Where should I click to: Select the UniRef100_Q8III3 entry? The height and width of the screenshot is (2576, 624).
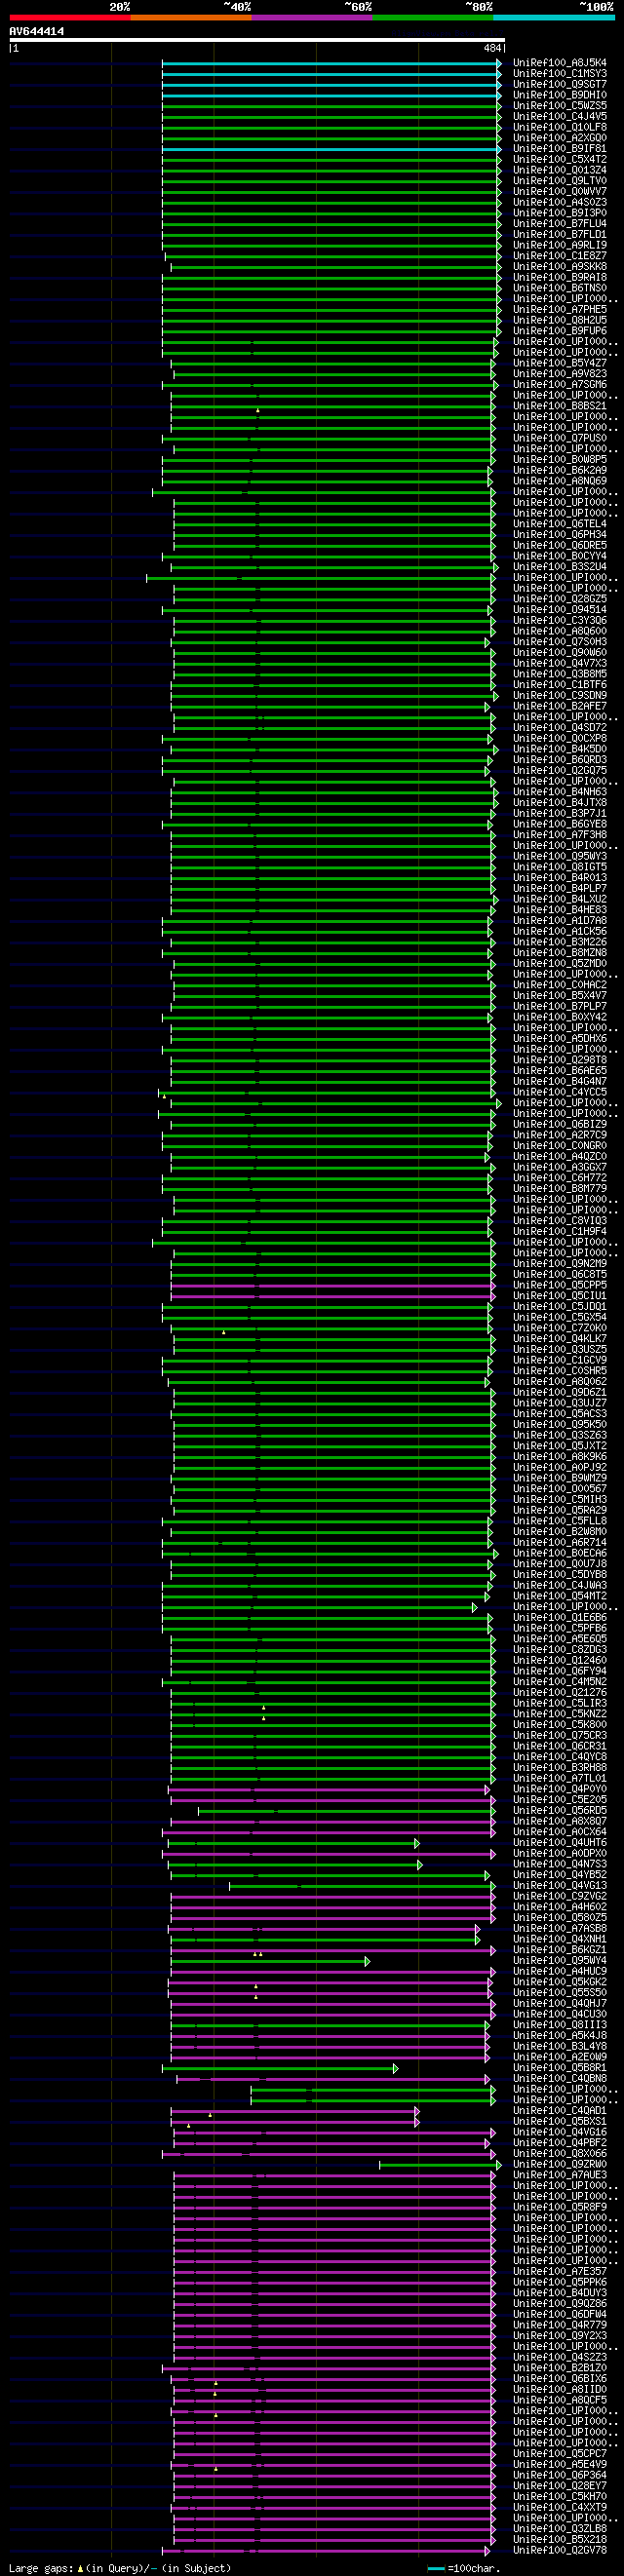tap(560, 2025)
